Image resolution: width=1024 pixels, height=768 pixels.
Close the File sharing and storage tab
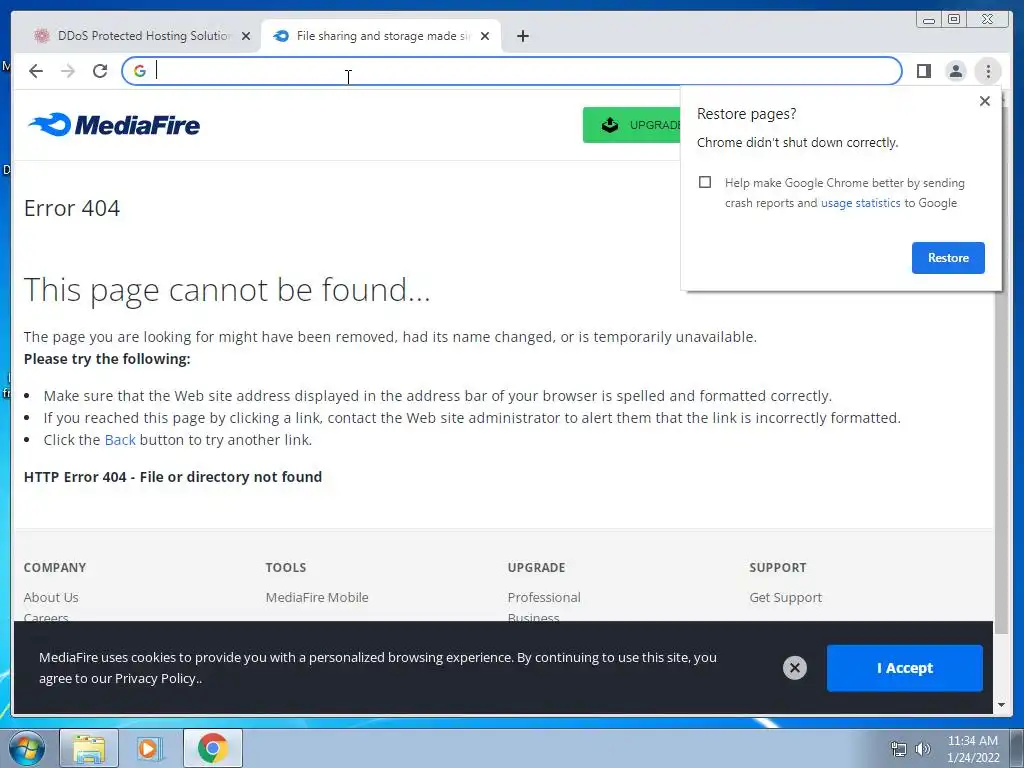485,37
